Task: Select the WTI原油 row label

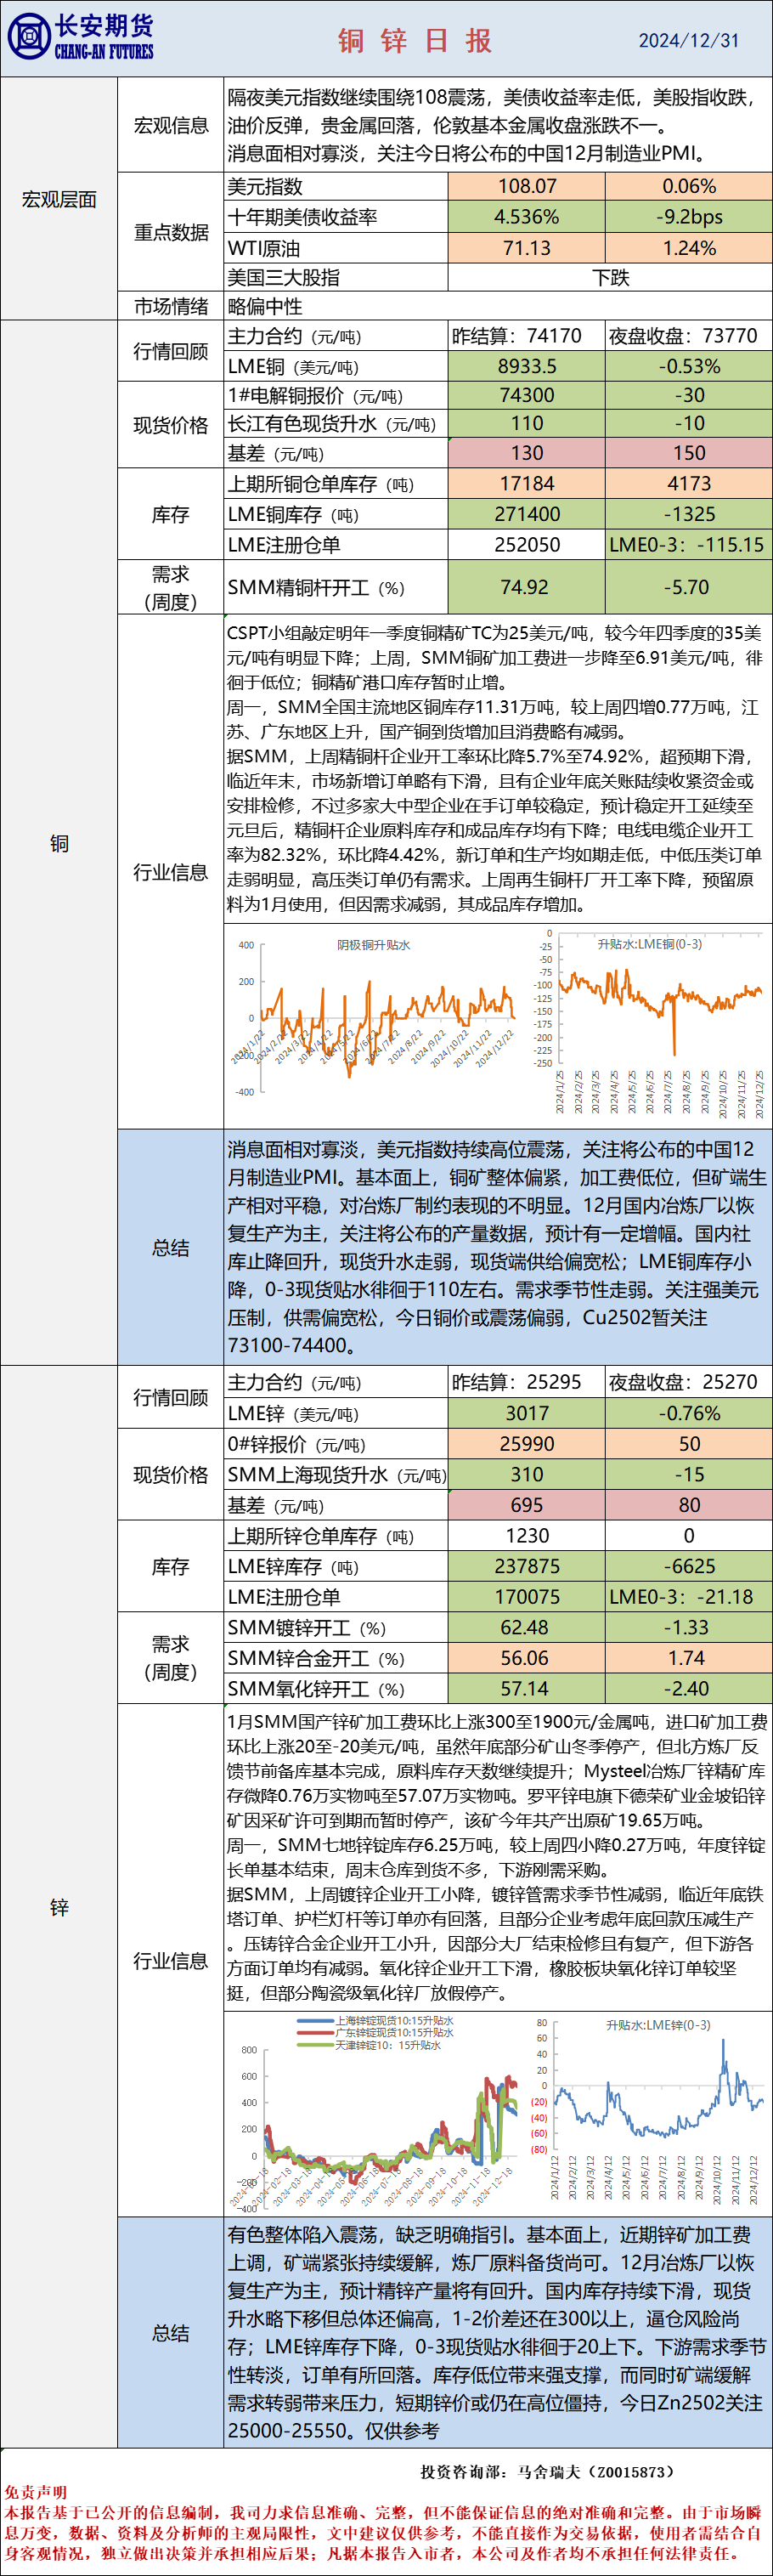Action: tap(264, 248)
